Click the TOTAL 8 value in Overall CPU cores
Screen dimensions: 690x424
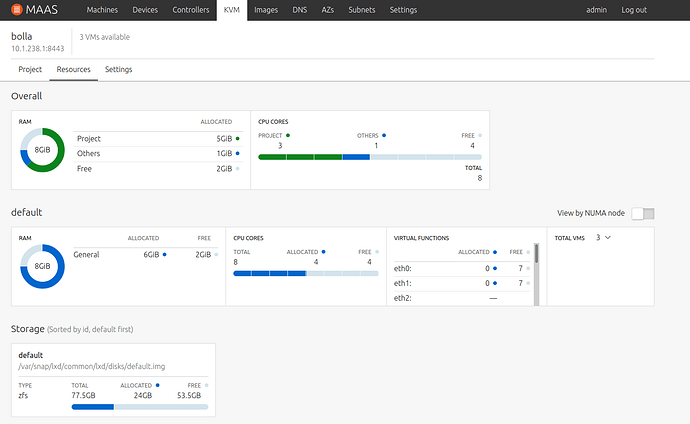[x=480, y=178]
